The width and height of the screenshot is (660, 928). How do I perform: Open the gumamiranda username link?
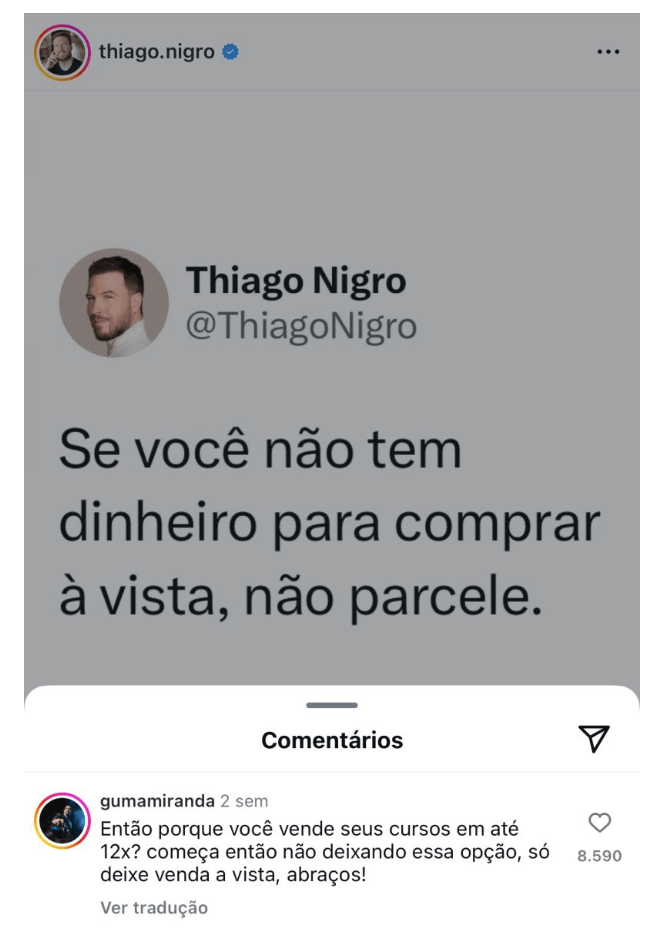tap(157, 801)
